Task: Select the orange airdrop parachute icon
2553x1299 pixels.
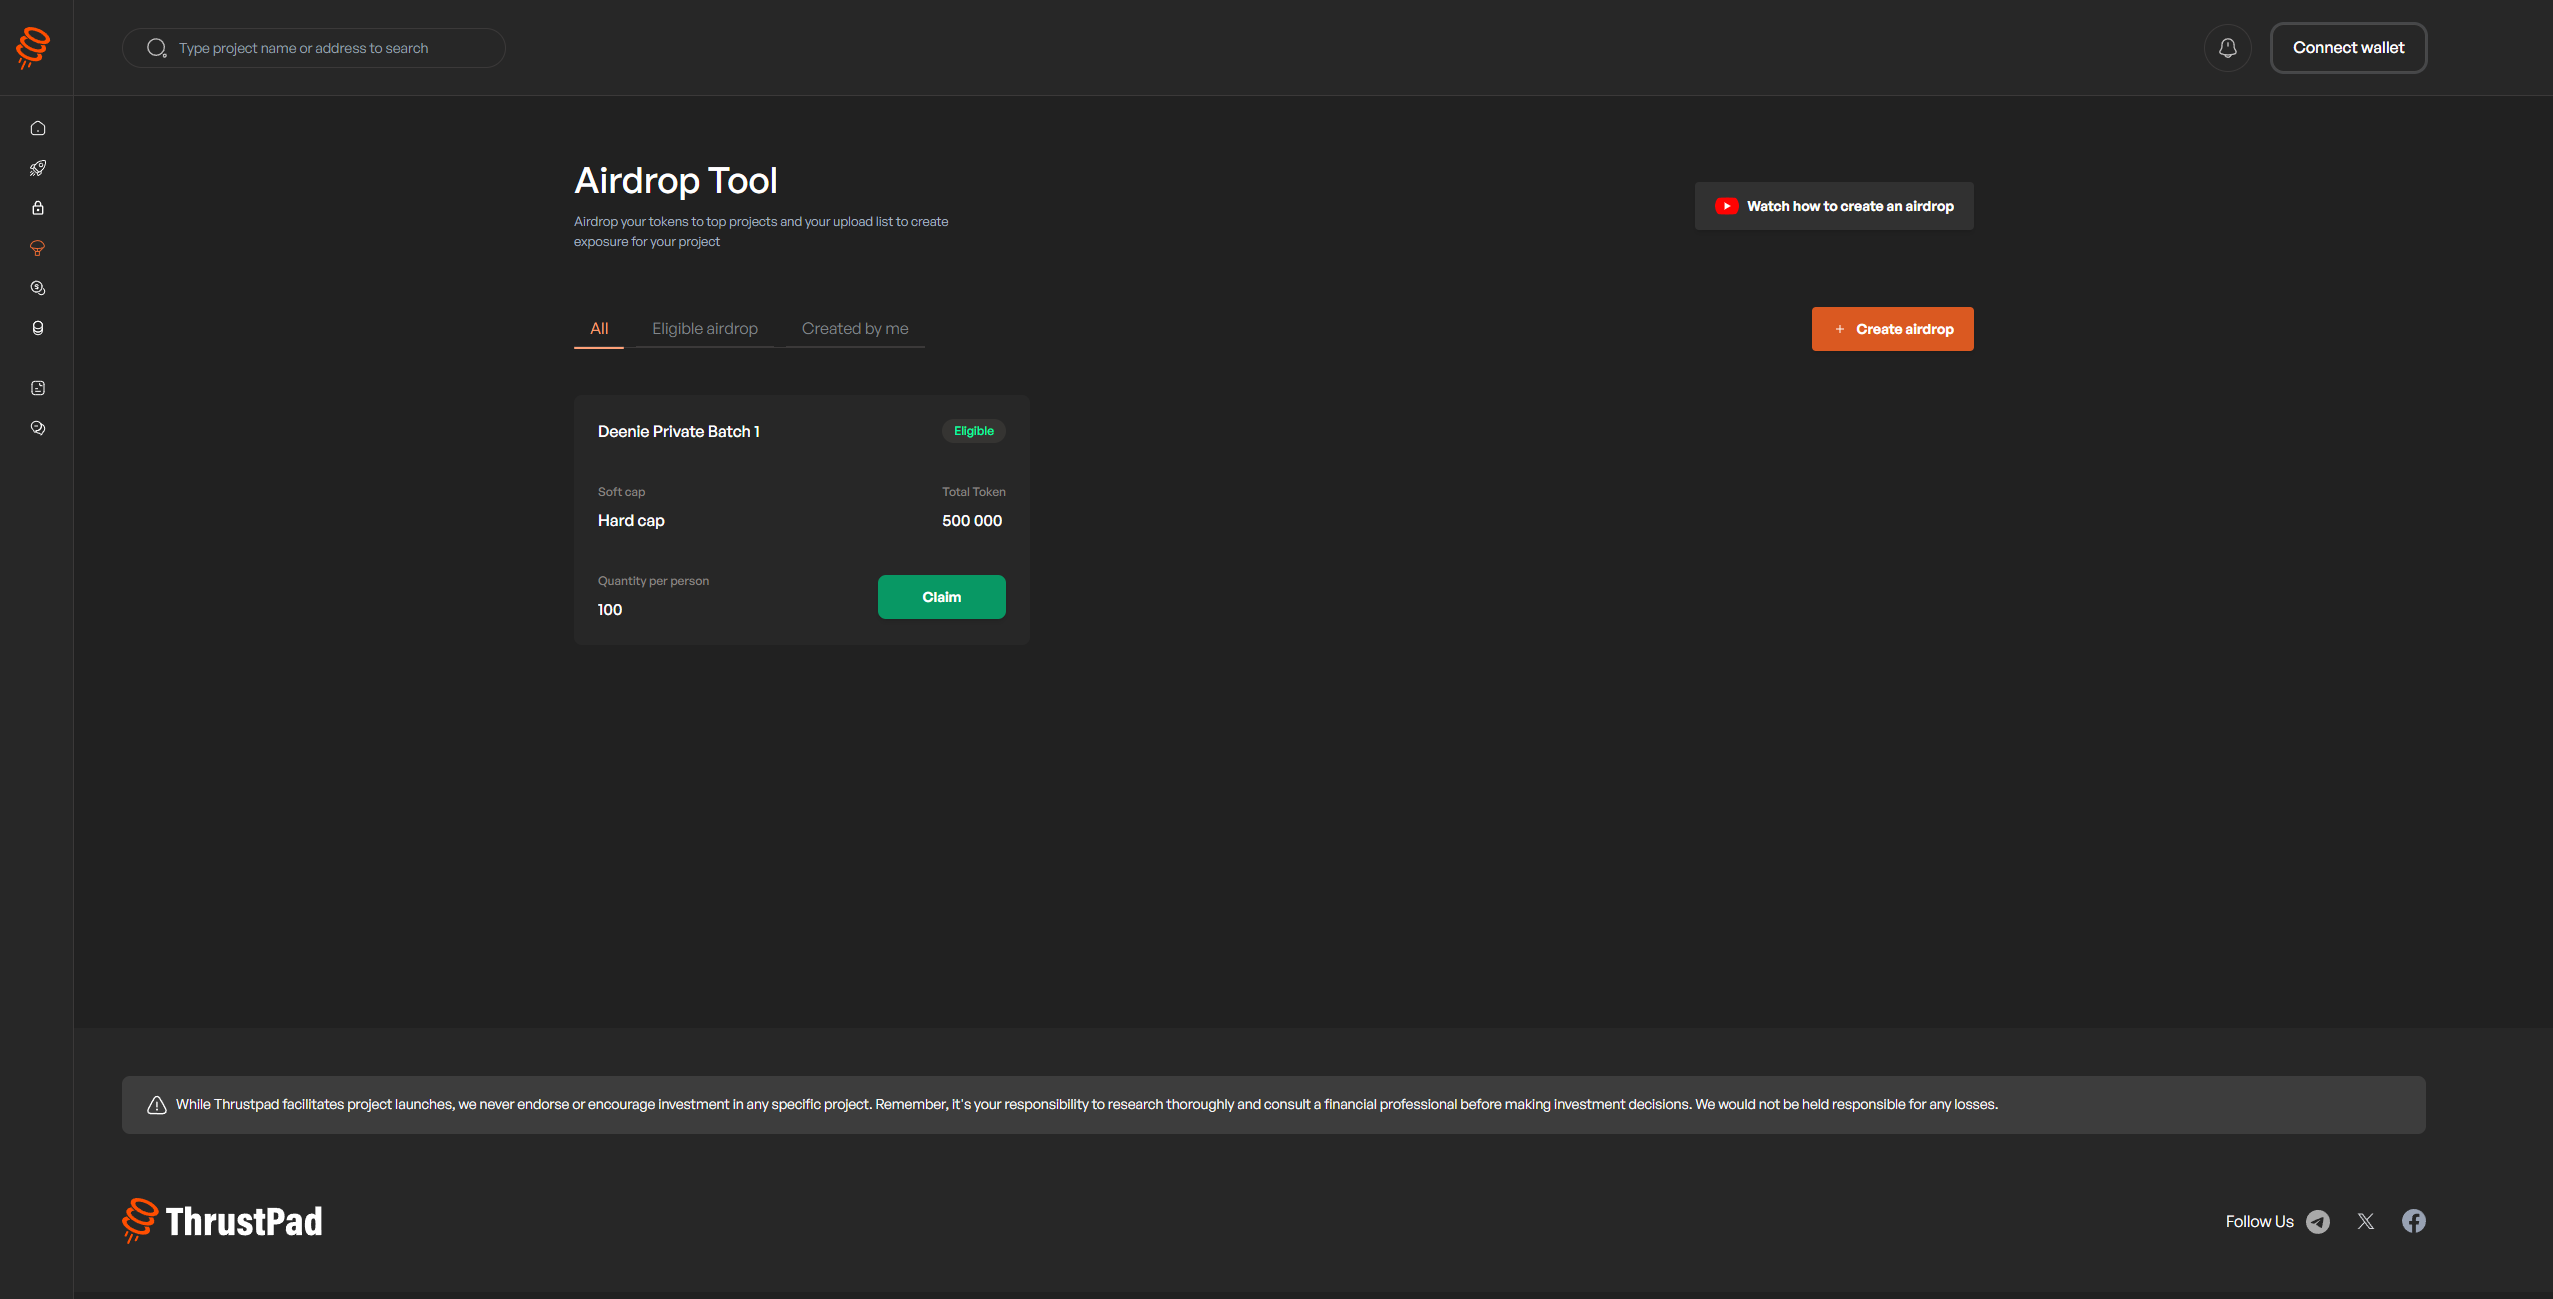Action: (38, 248)
